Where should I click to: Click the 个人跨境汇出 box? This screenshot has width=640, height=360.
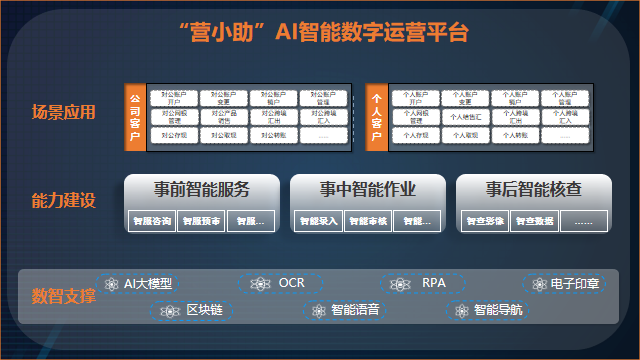click(515, 117)
